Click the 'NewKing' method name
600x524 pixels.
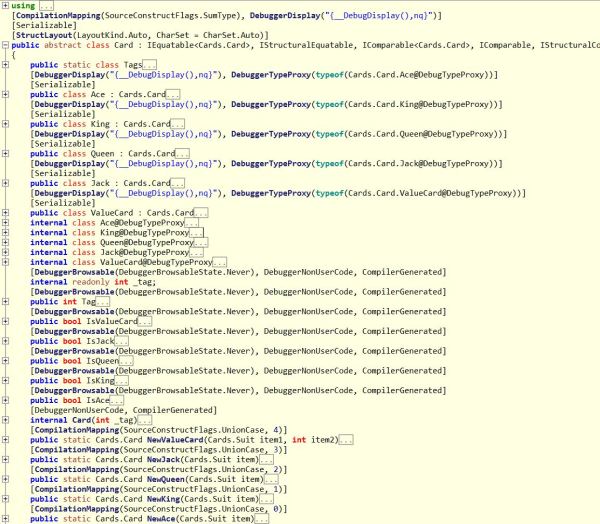[x=163, y=499]
